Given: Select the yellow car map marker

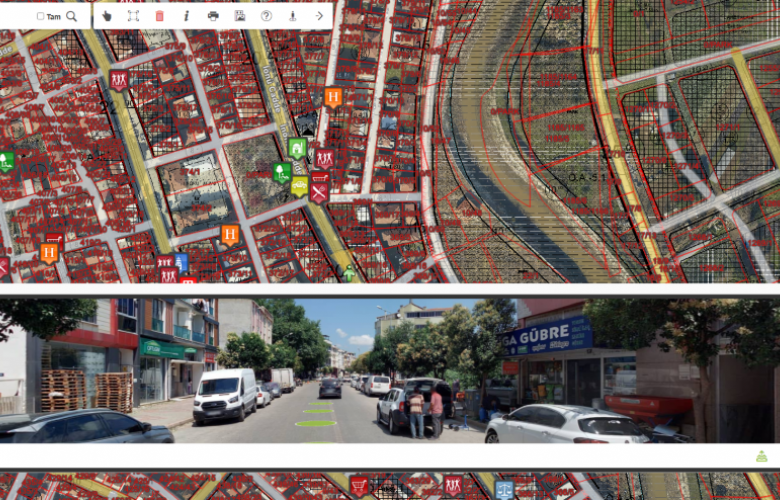Looking at the screenshot, I should (299, 187).
